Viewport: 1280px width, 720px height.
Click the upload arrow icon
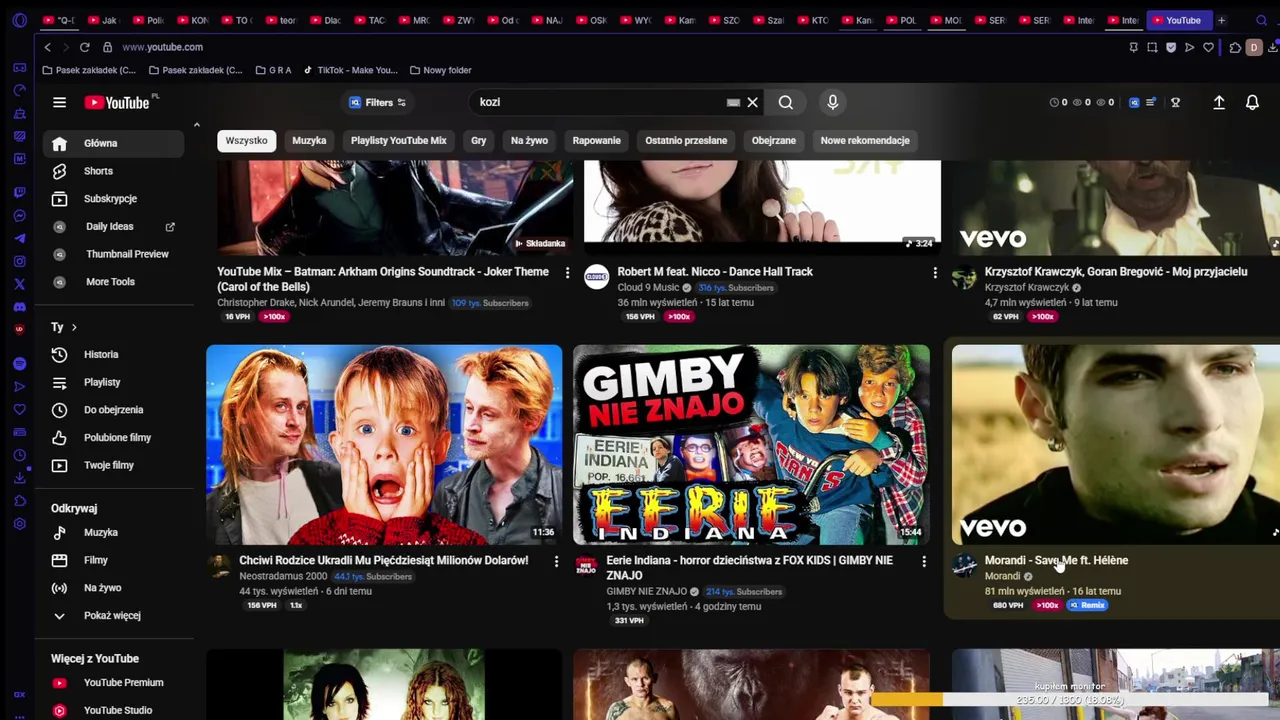coord(1219,102)
